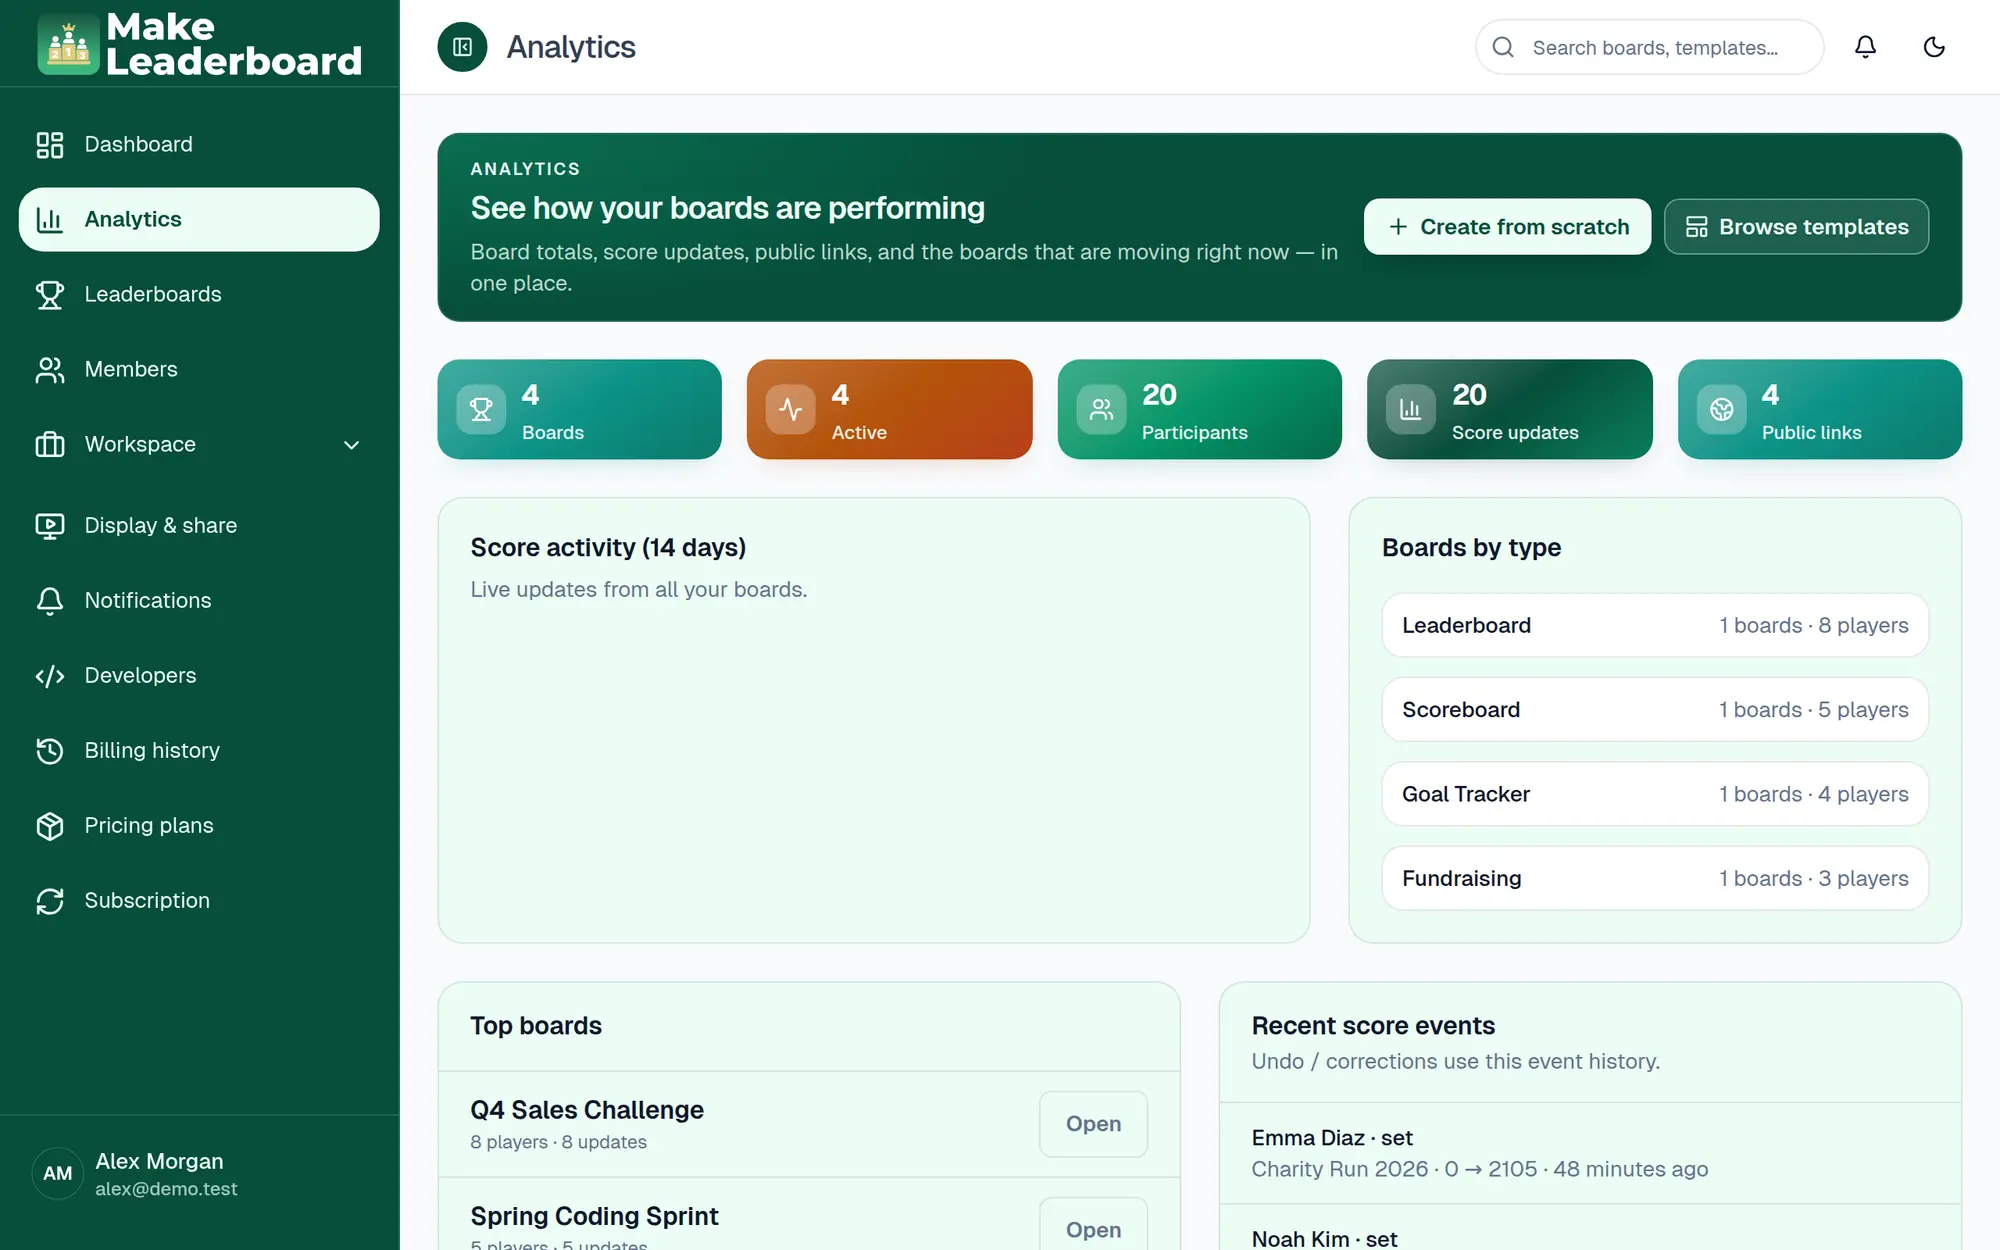Click the Subscription refresh icon
Viewport: 2000px width, 1250px height.
pos(50,901)
